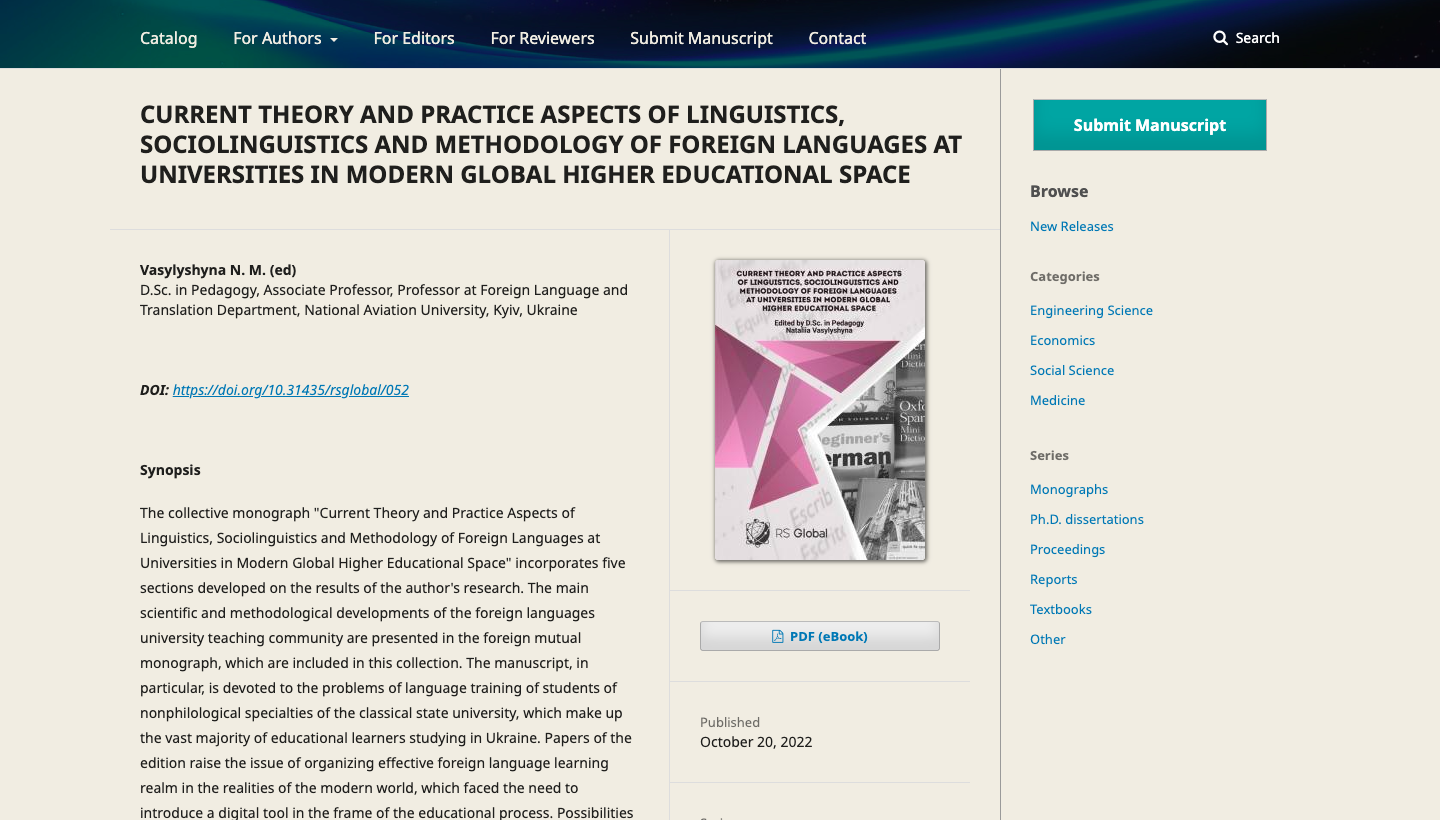Click the monograph title heading
1440x820 pixels.
(x=551, y=144)
